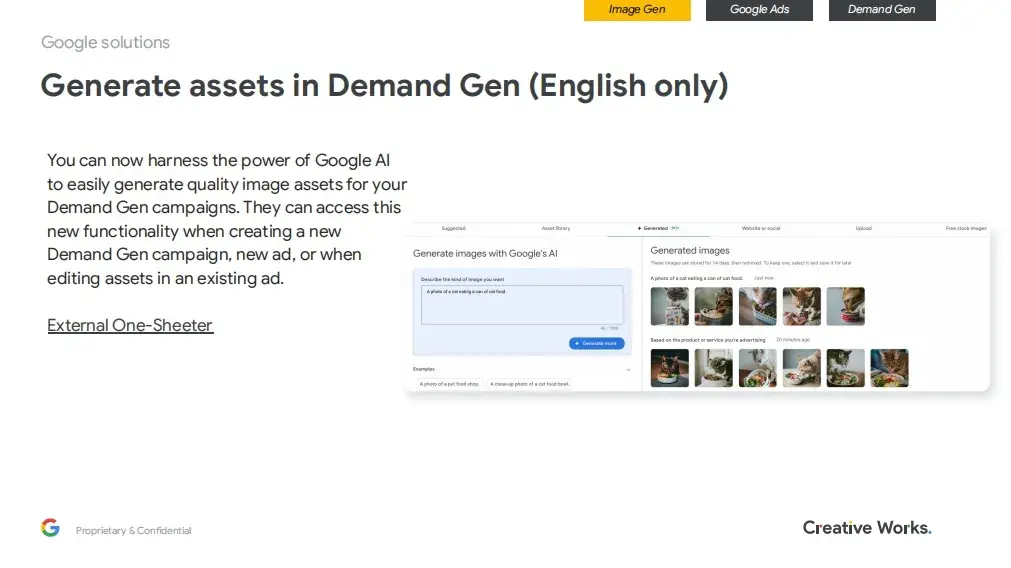Click the 'Generate images with Google's AI' heading
Screen dimensions: 1011x568
coord(485,253)
